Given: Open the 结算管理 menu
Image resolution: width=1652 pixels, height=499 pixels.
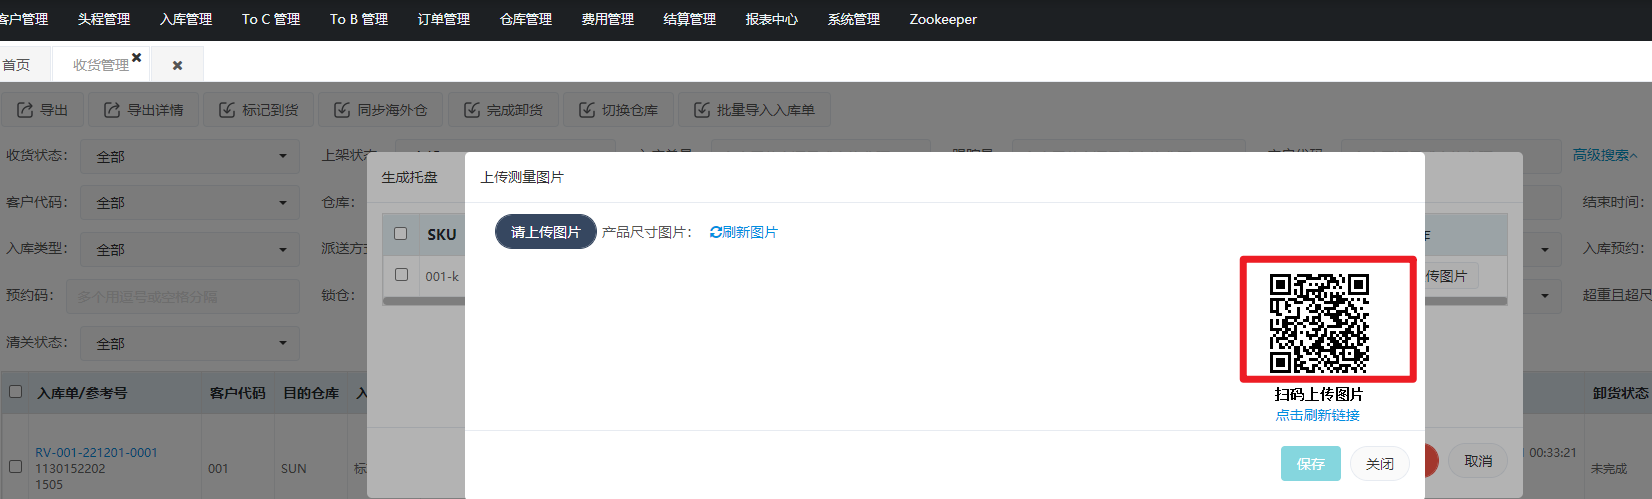Looking at the screenshot, I should click(690, 19).
